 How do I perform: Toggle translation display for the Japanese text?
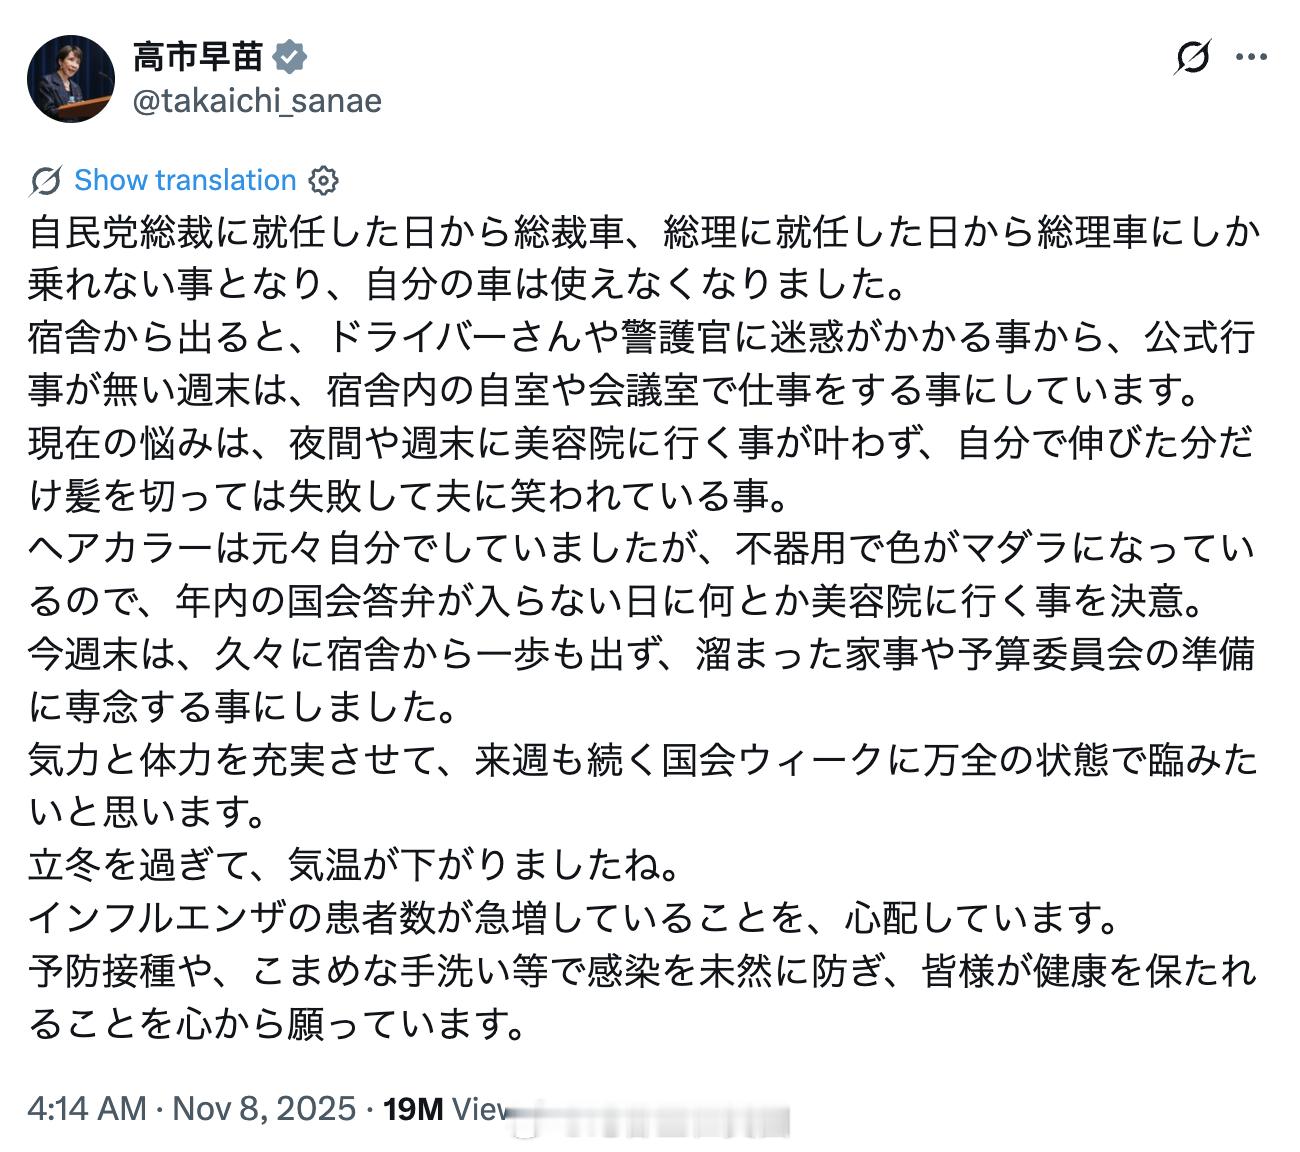(x=185, y=180)
